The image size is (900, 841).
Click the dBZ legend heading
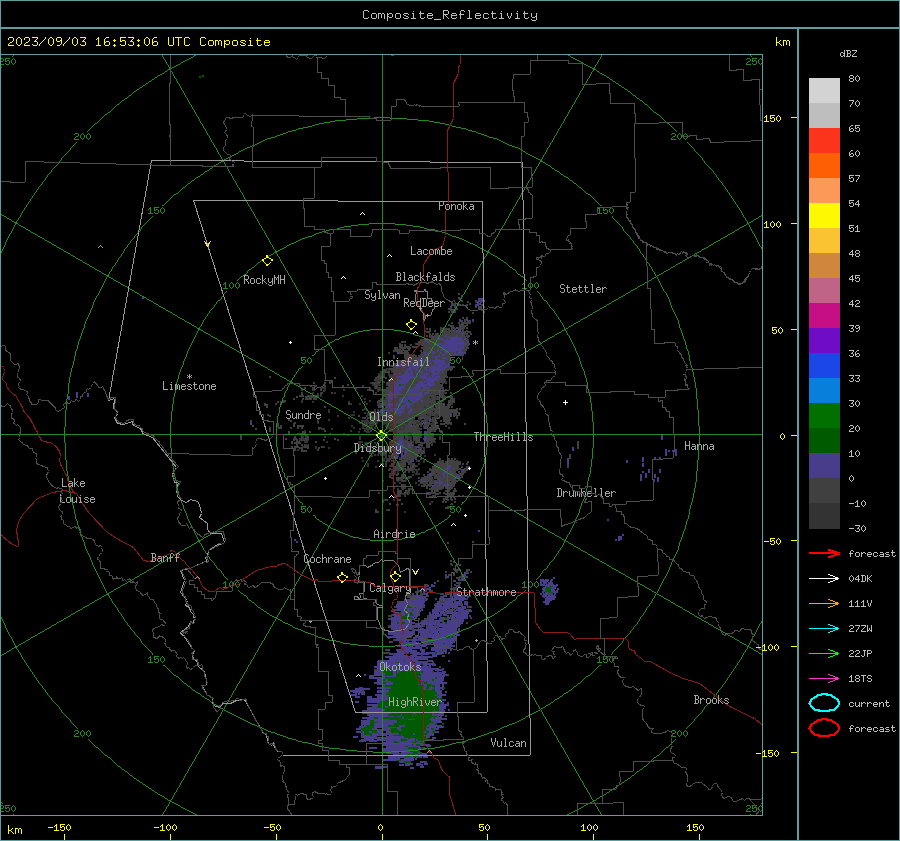click(848, 53)
